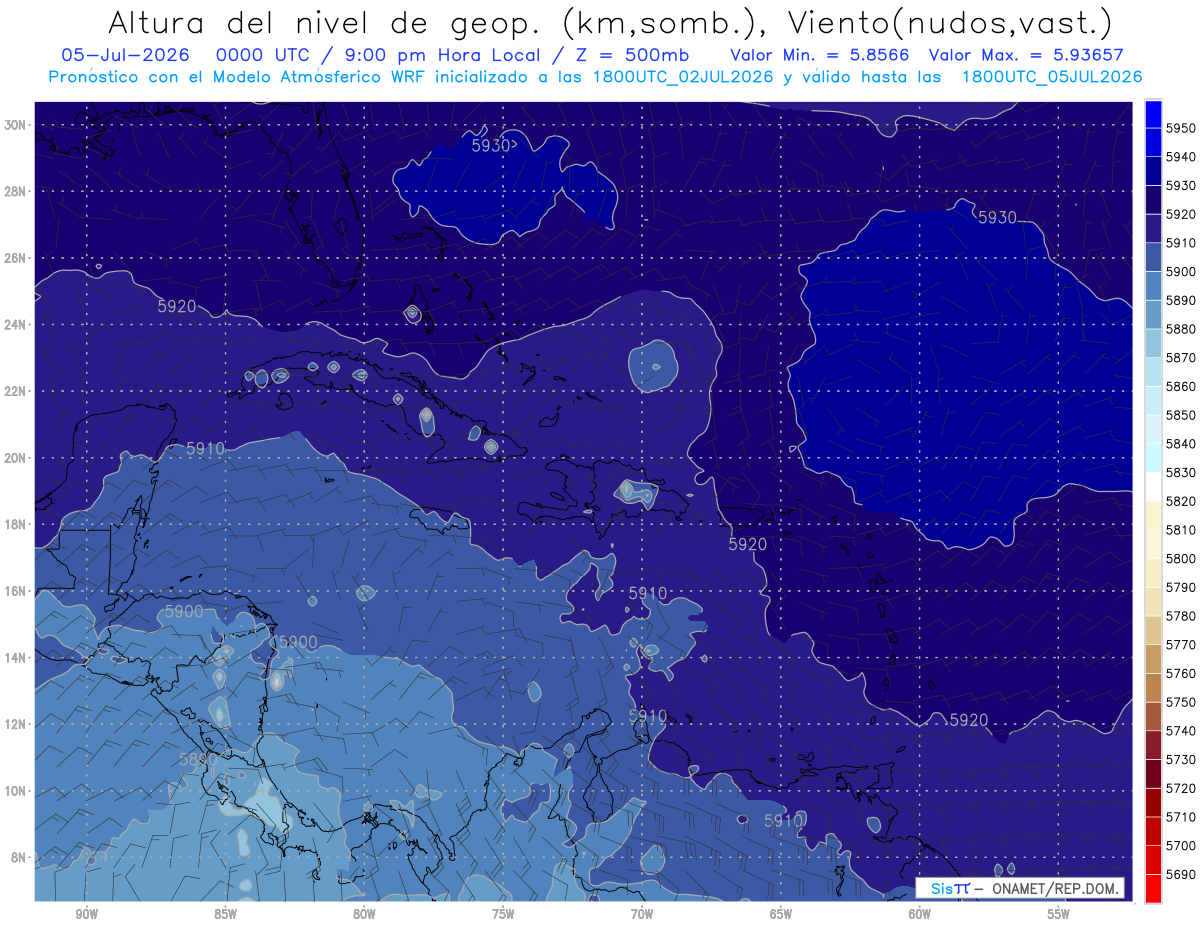Click the latitude axis label 10N
Image resolution: width=1200 pixels, height=927 pixels.
15,790
